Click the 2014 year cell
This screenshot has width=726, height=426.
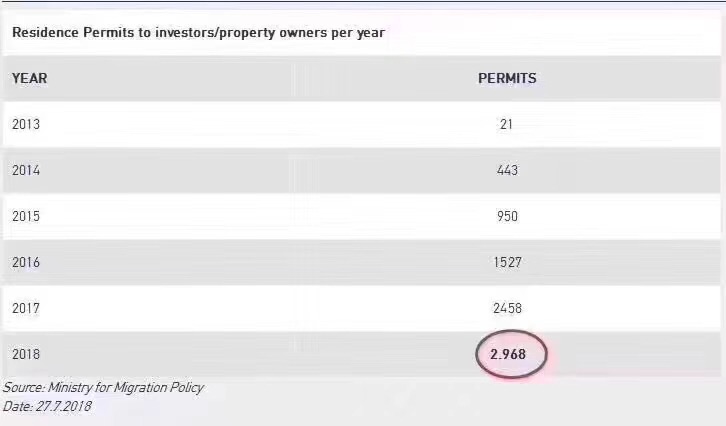pos(26,170)
